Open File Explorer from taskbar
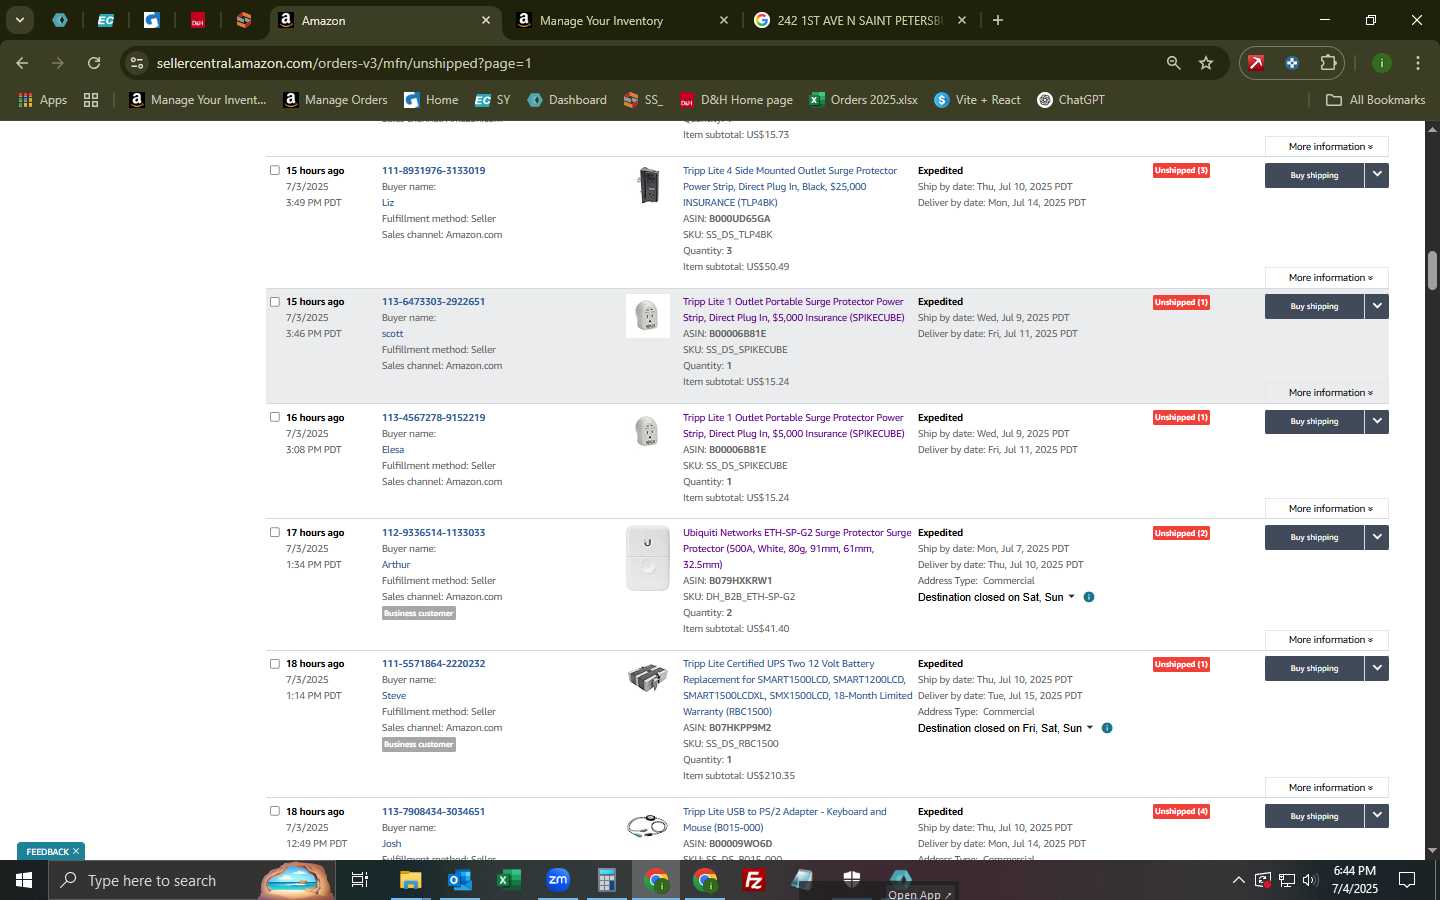 [x=411, y=880]
